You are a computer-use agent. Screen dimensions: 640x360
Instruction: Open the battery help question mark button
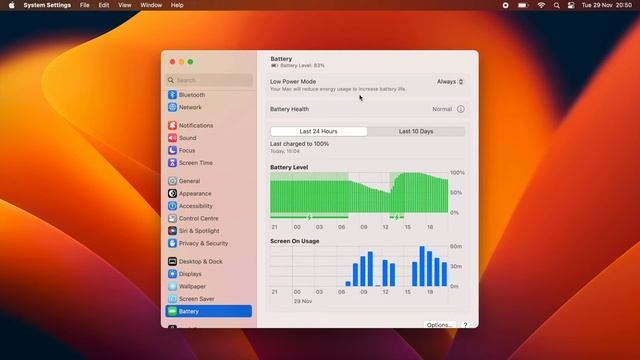tap(465, 325)
